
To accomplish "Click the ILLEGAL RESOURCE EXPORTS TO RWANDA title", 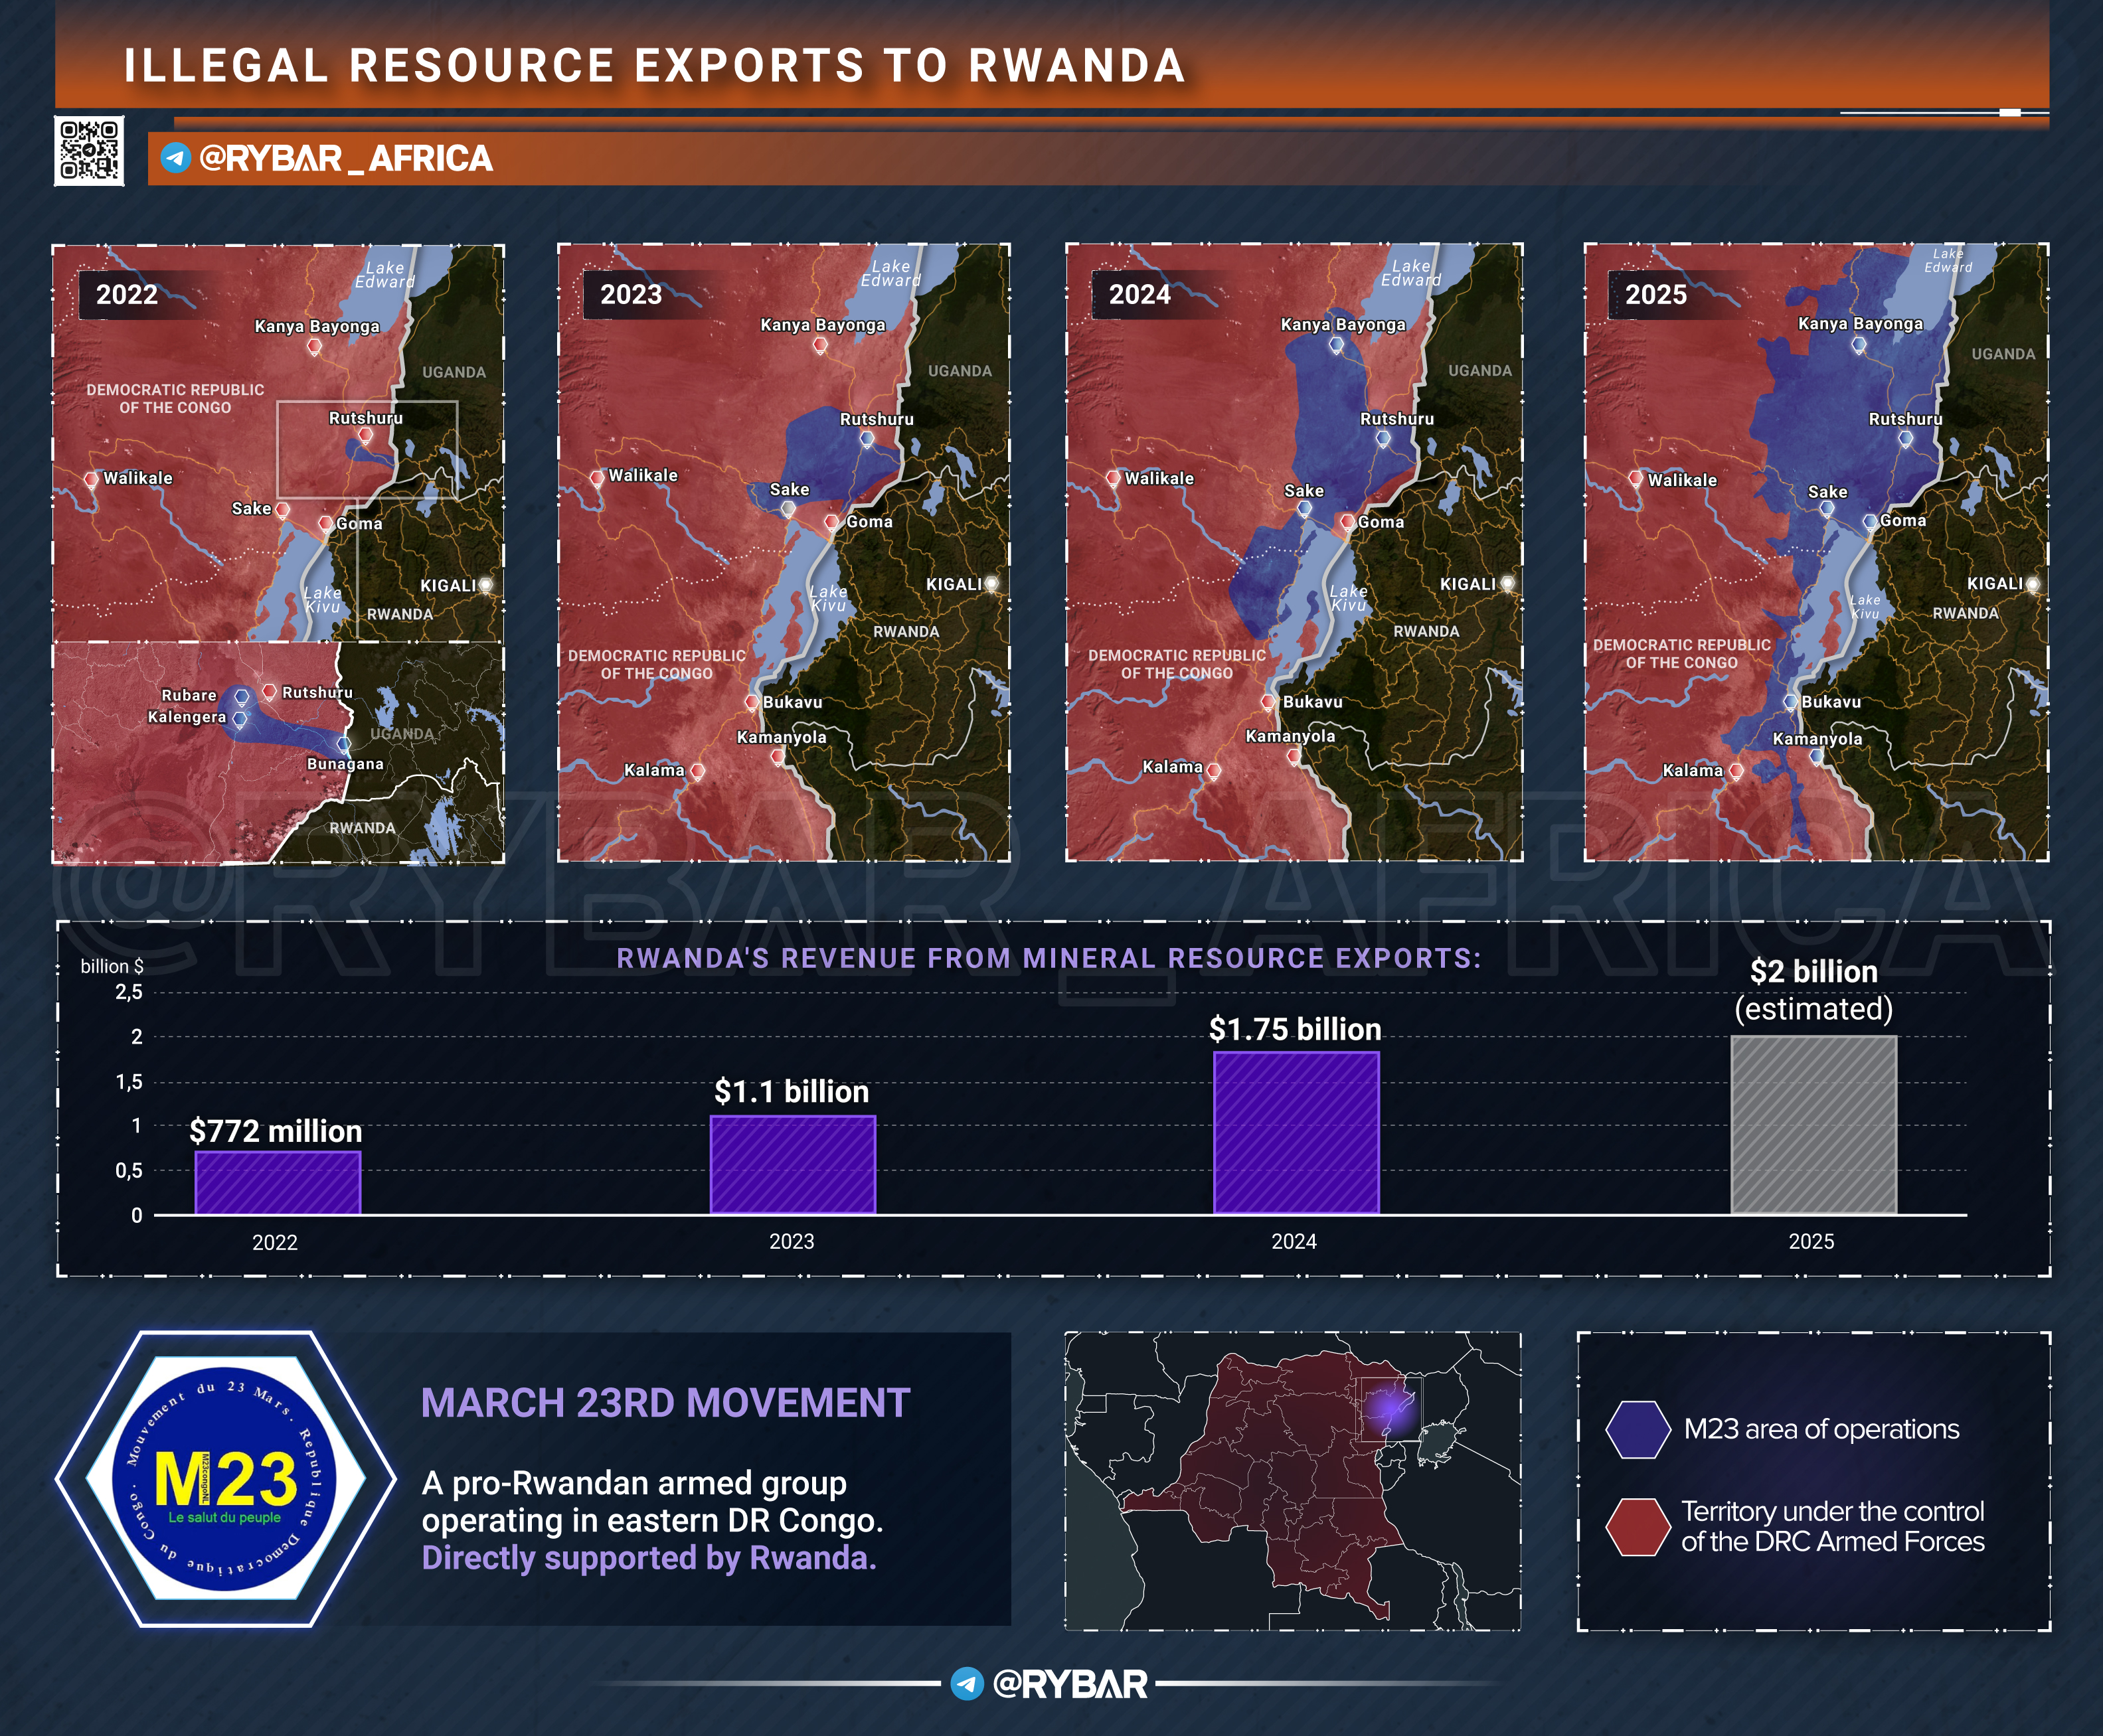I will click(x=655, y=66).
